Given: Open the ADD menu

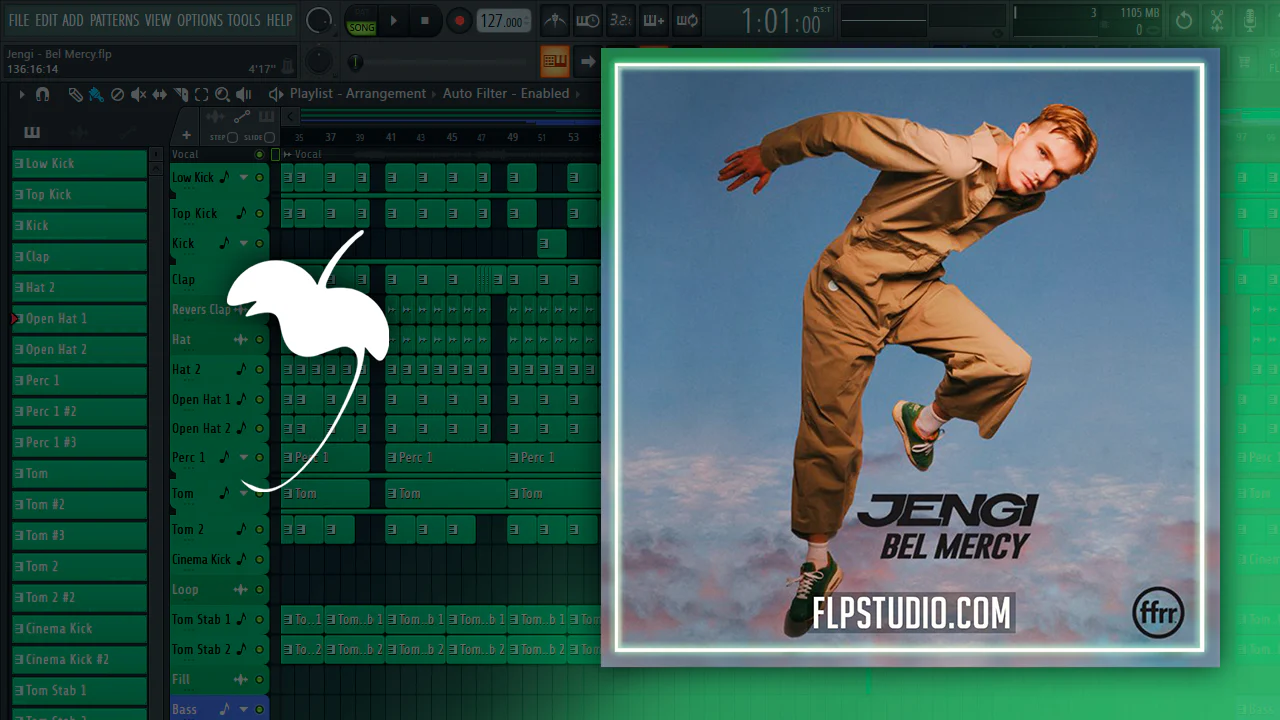Looking at the screenshot, I should click(73, 20).
